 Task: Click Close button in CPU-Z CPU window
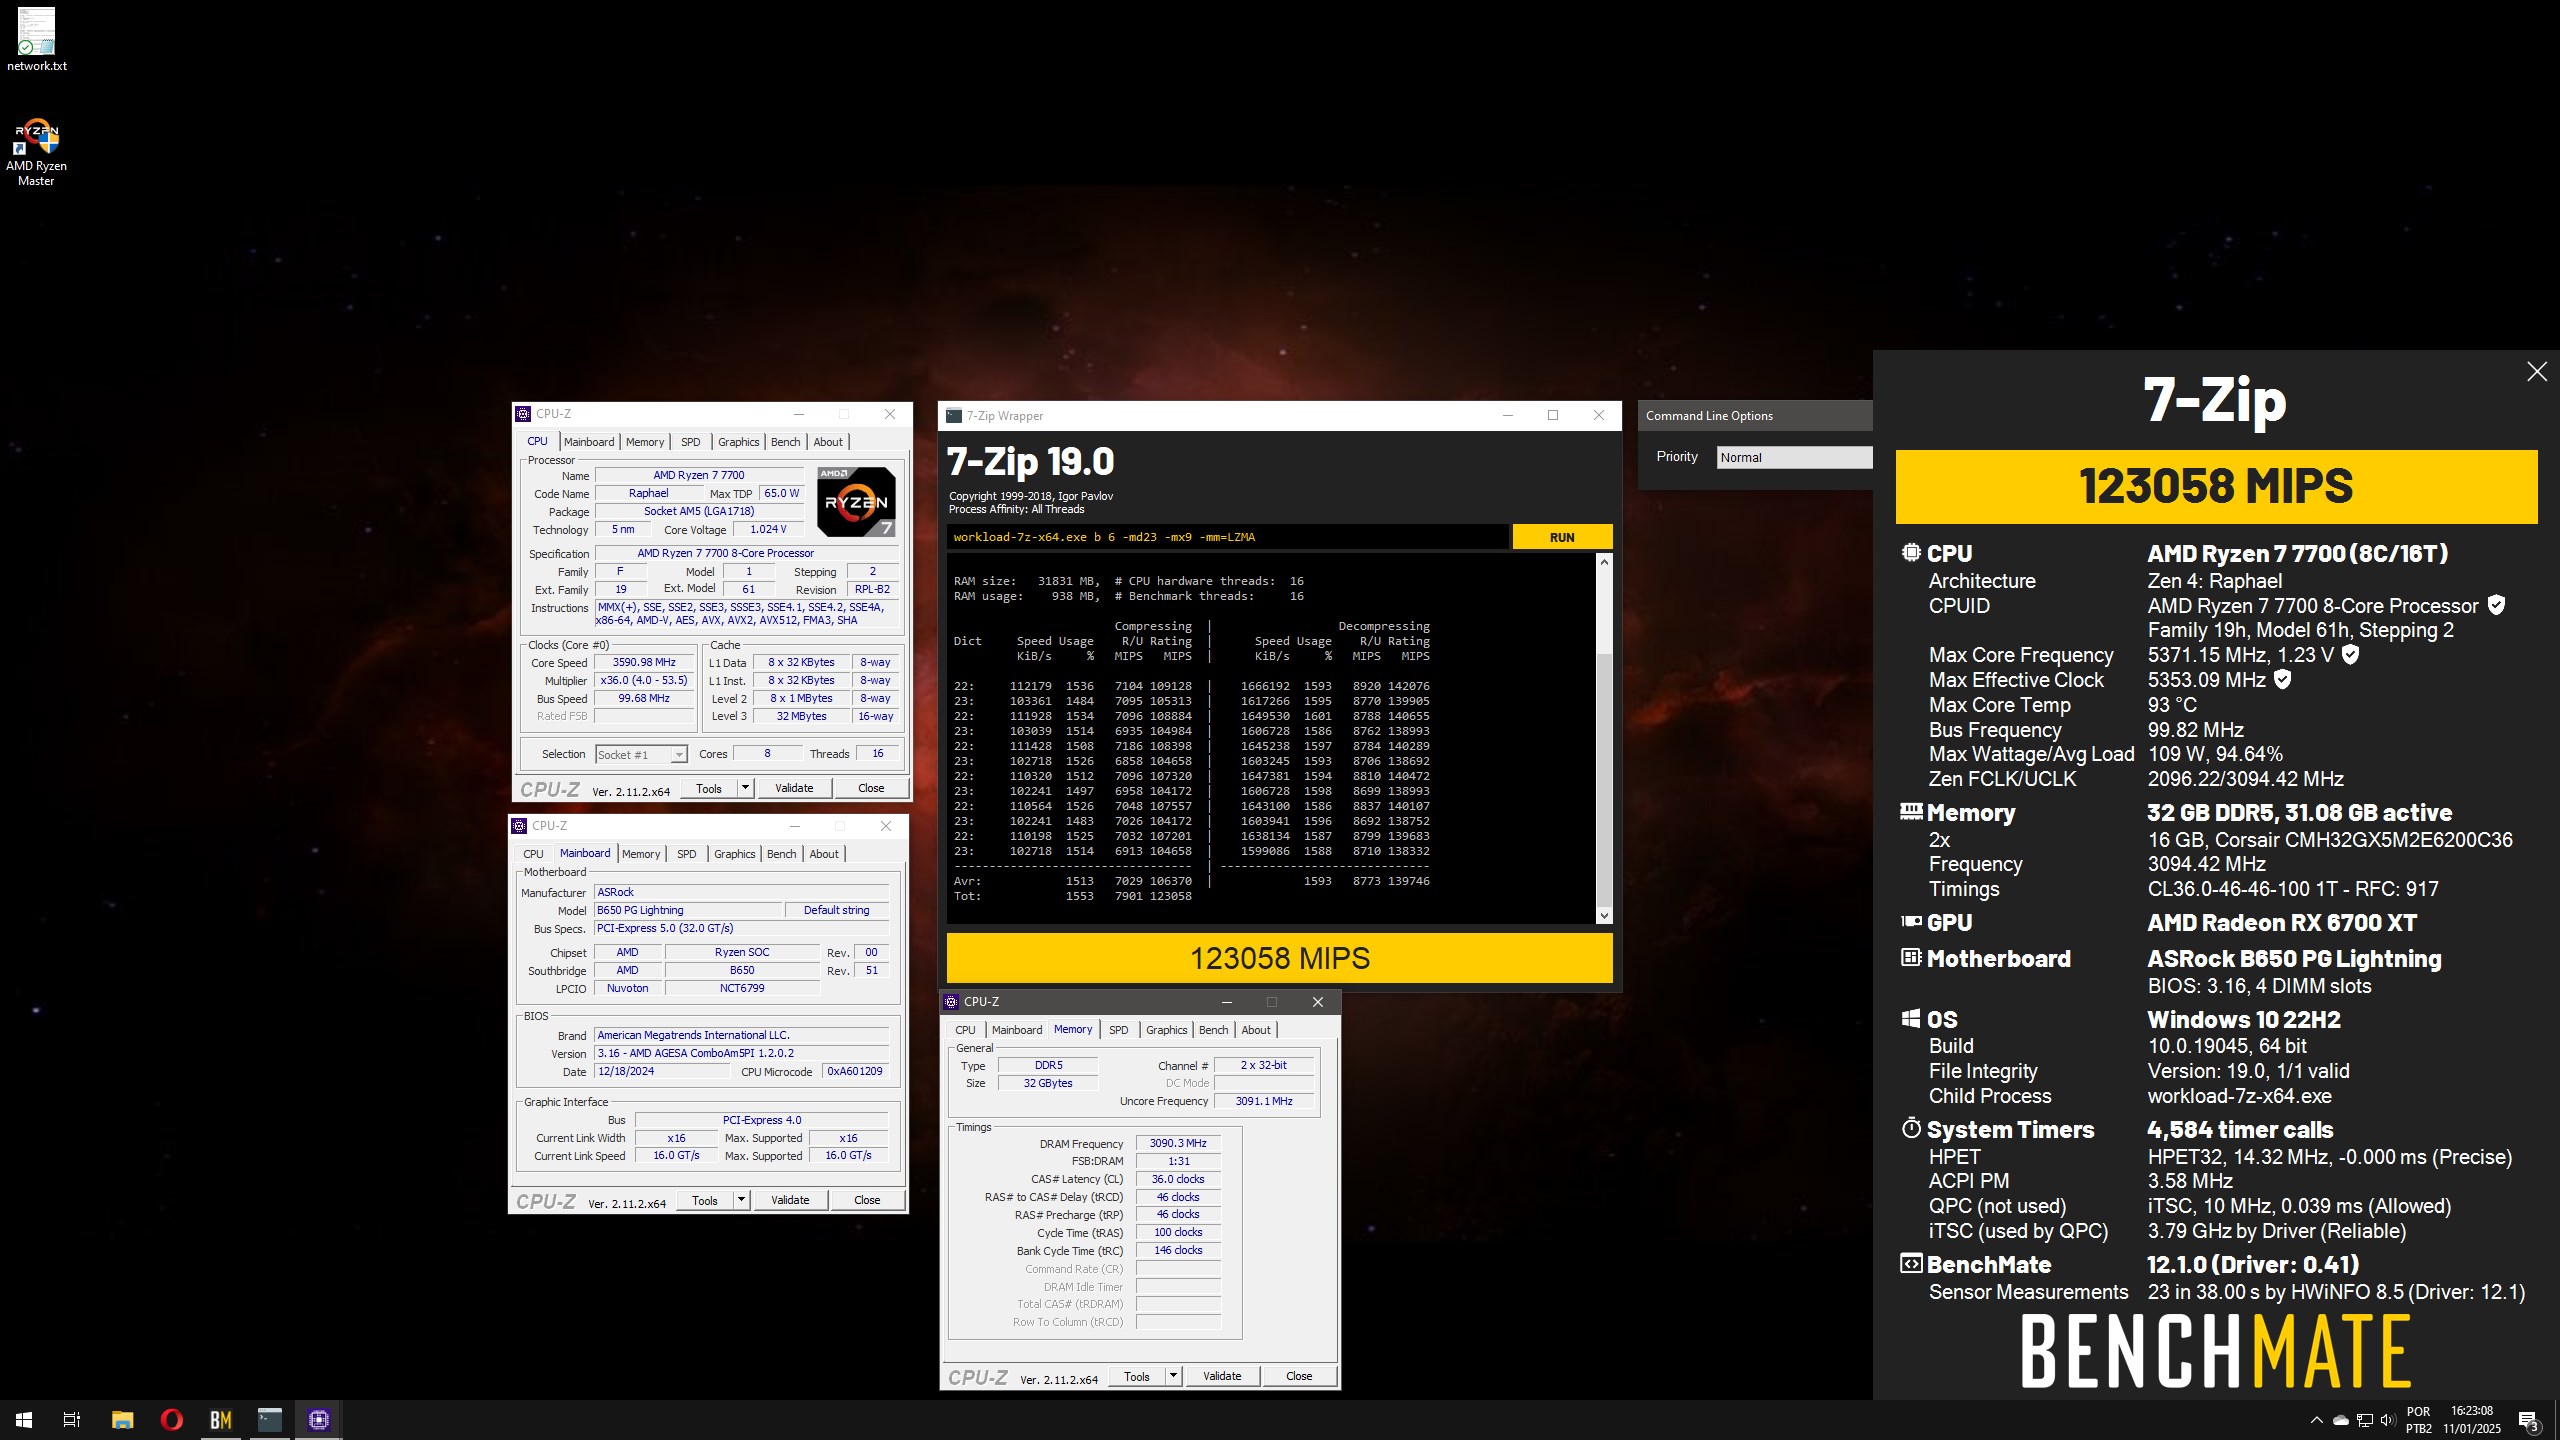(x=871, y=788)
